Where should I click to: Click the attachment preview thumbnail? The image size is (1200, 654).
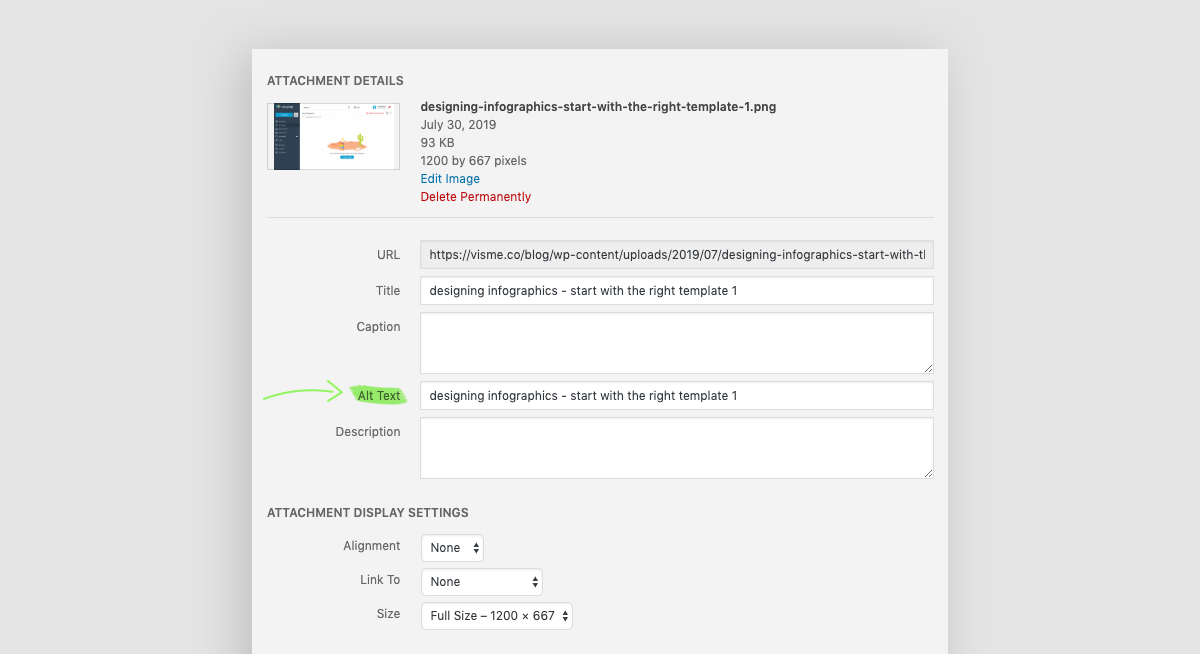point(333,136)
